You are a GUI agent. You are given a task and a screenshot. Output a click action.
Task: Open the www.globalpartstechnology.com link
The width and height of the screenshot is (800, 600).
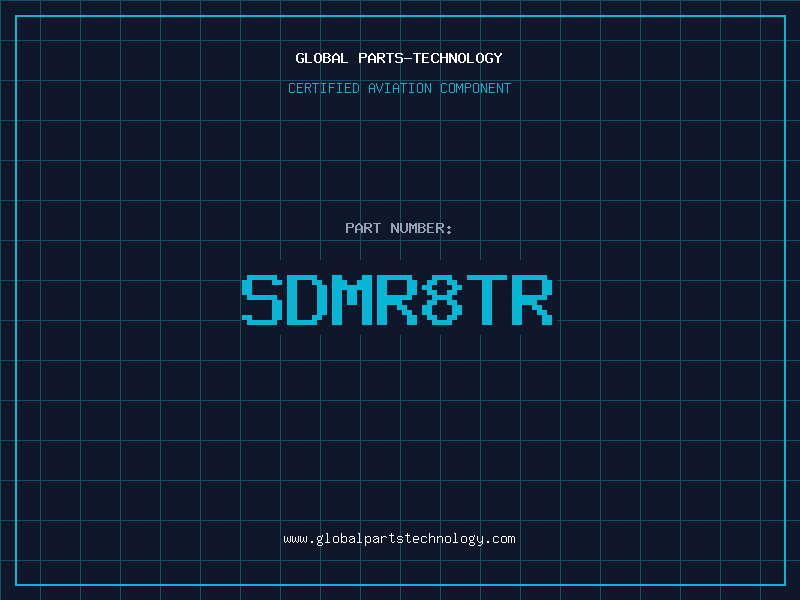399,539
